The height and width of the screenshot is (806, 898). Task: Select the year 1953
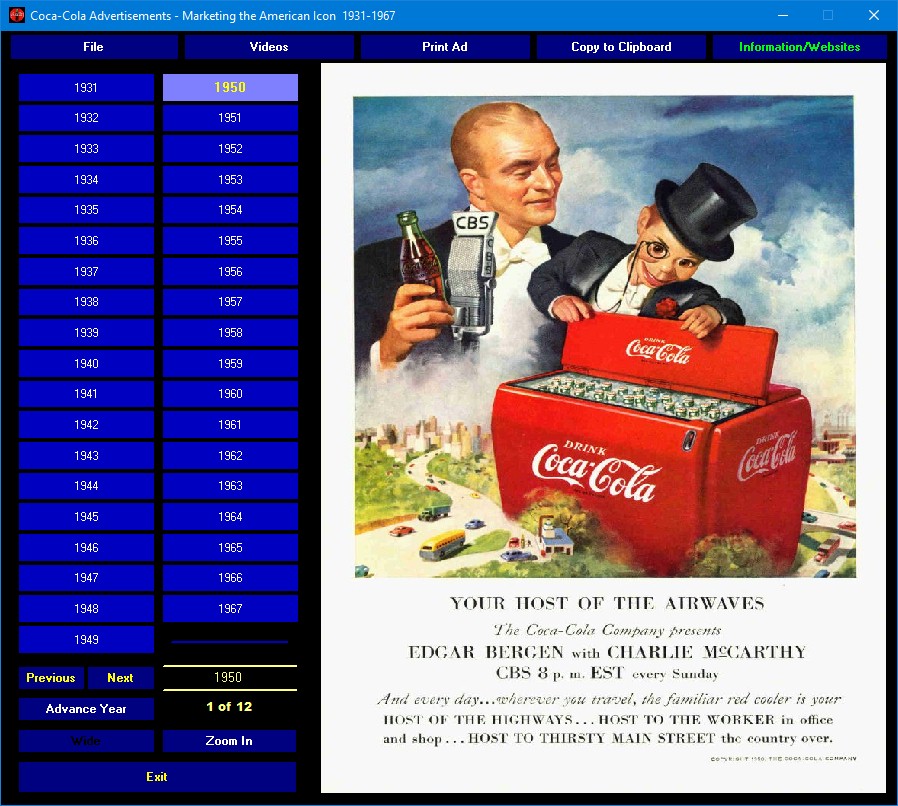point(230,180)
